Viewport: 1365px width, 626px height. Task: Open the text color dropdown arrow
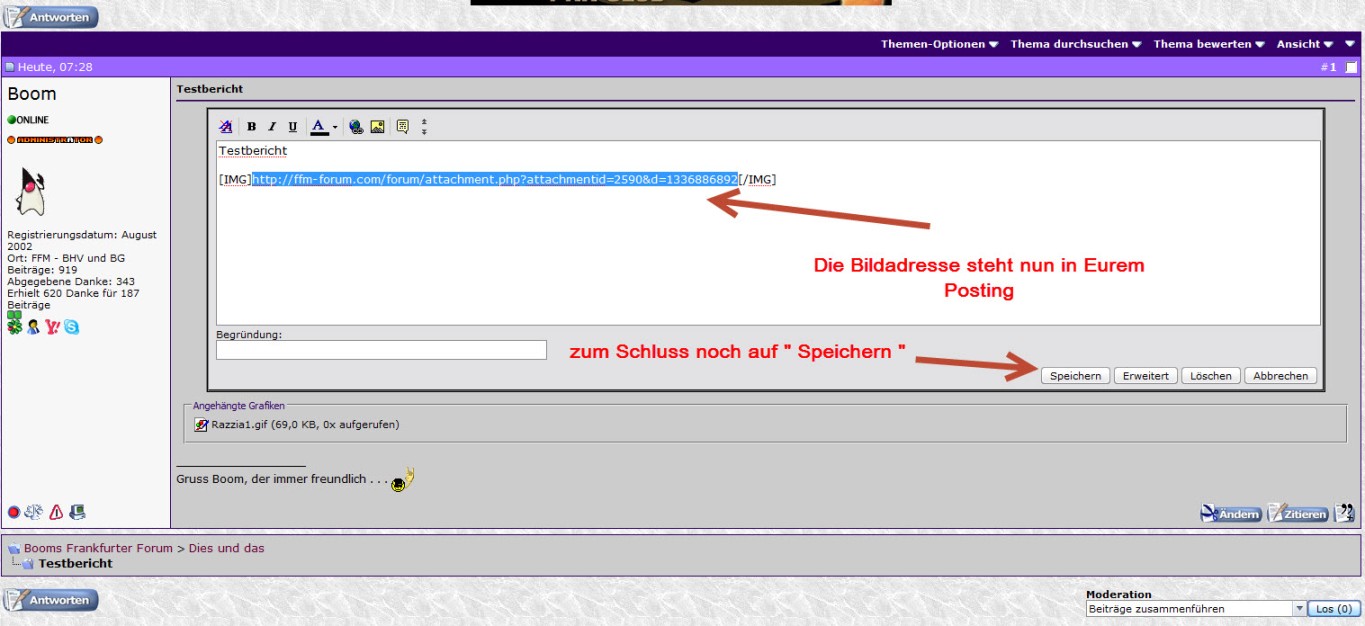pos(335,127)
